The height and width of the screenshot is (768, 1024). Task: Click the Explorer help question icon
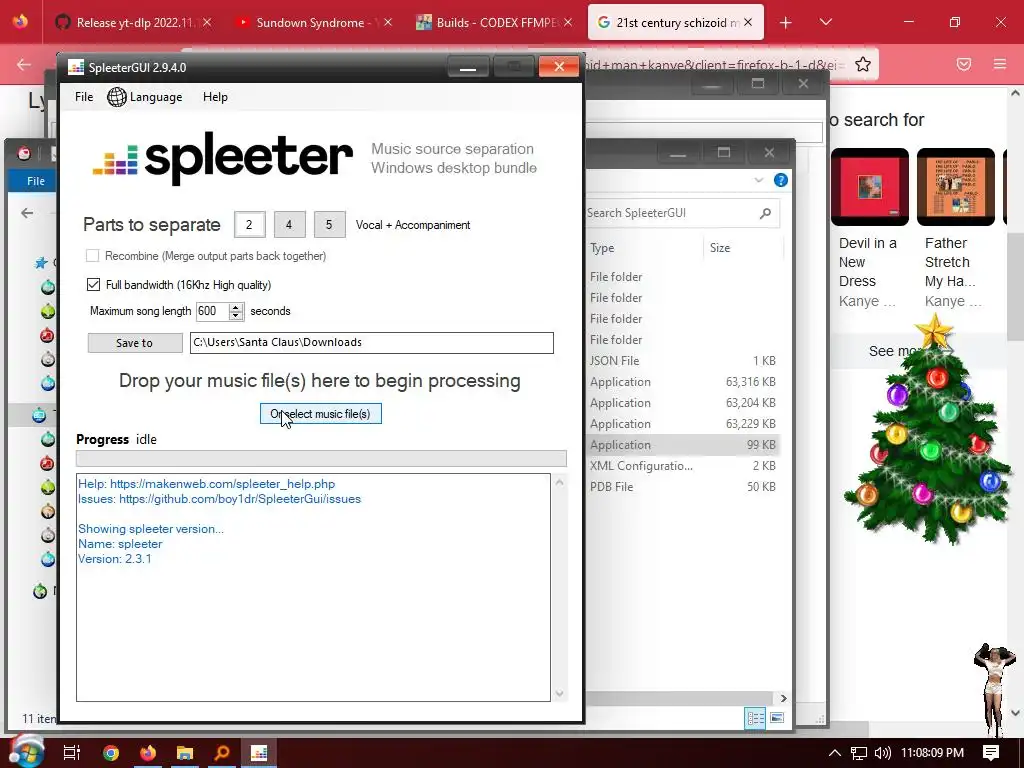coord(781,180)
